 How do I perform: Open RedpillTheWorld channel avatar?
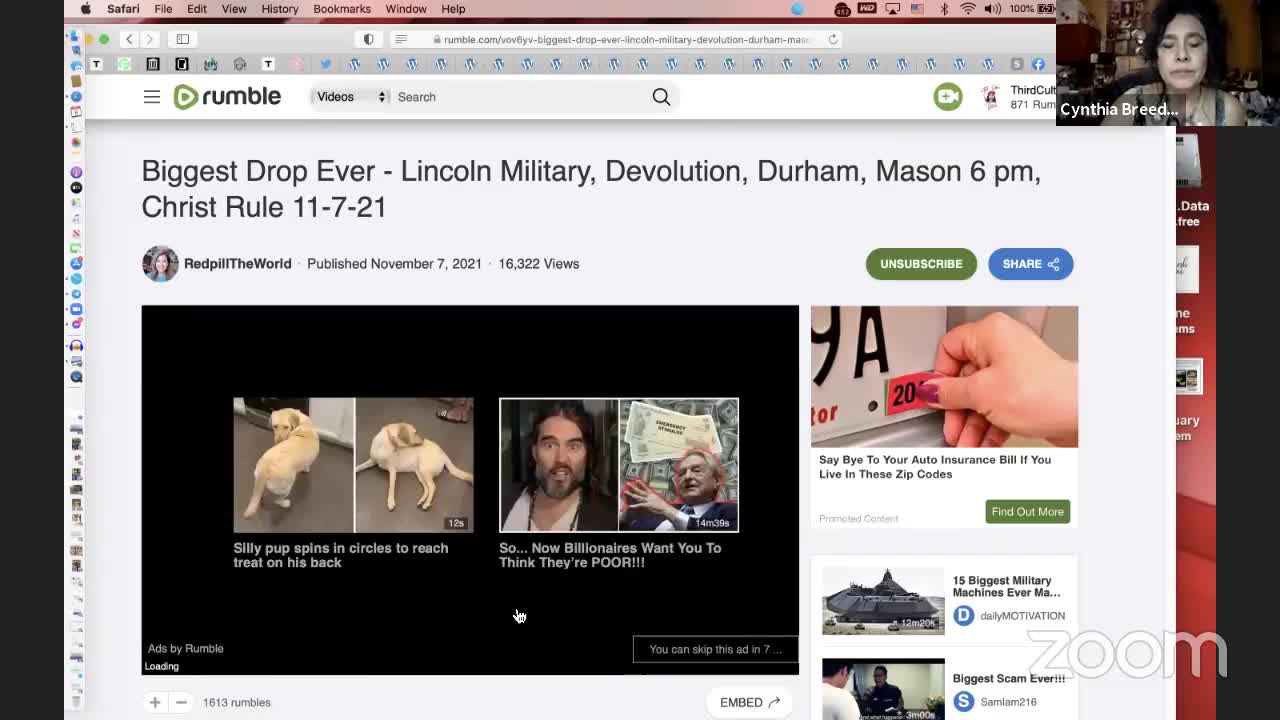click(160, 264)
